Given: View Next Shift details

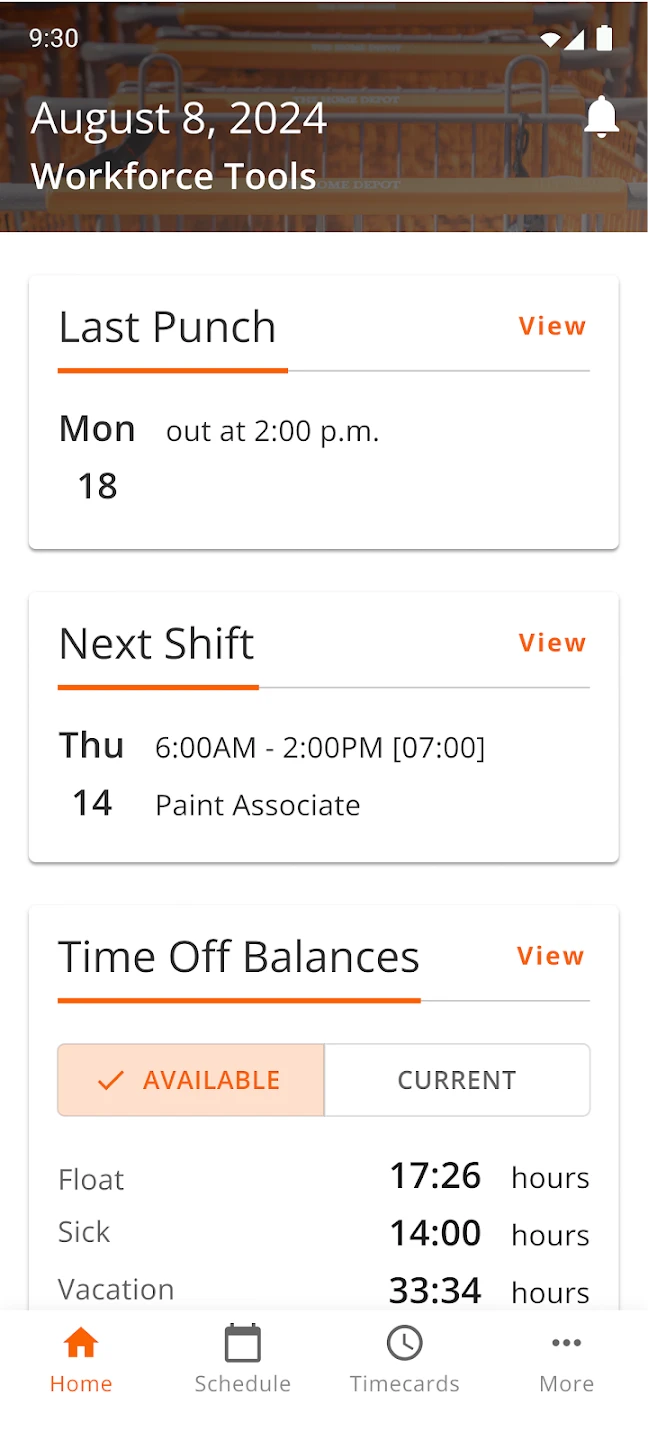Looking at the screenshot, I should [552, 643].
